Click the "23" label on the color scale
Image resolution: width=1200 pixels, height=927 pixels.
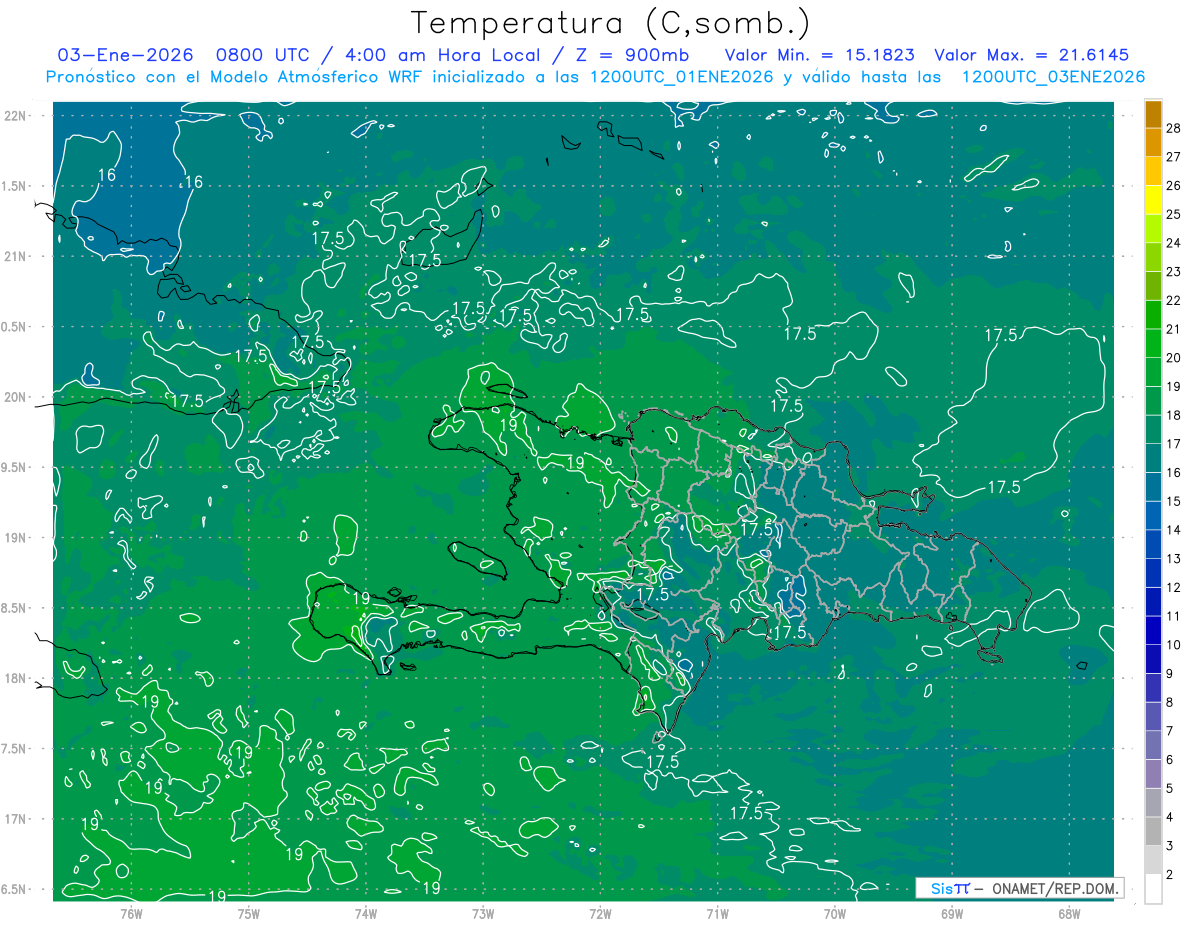point(1174,271)
